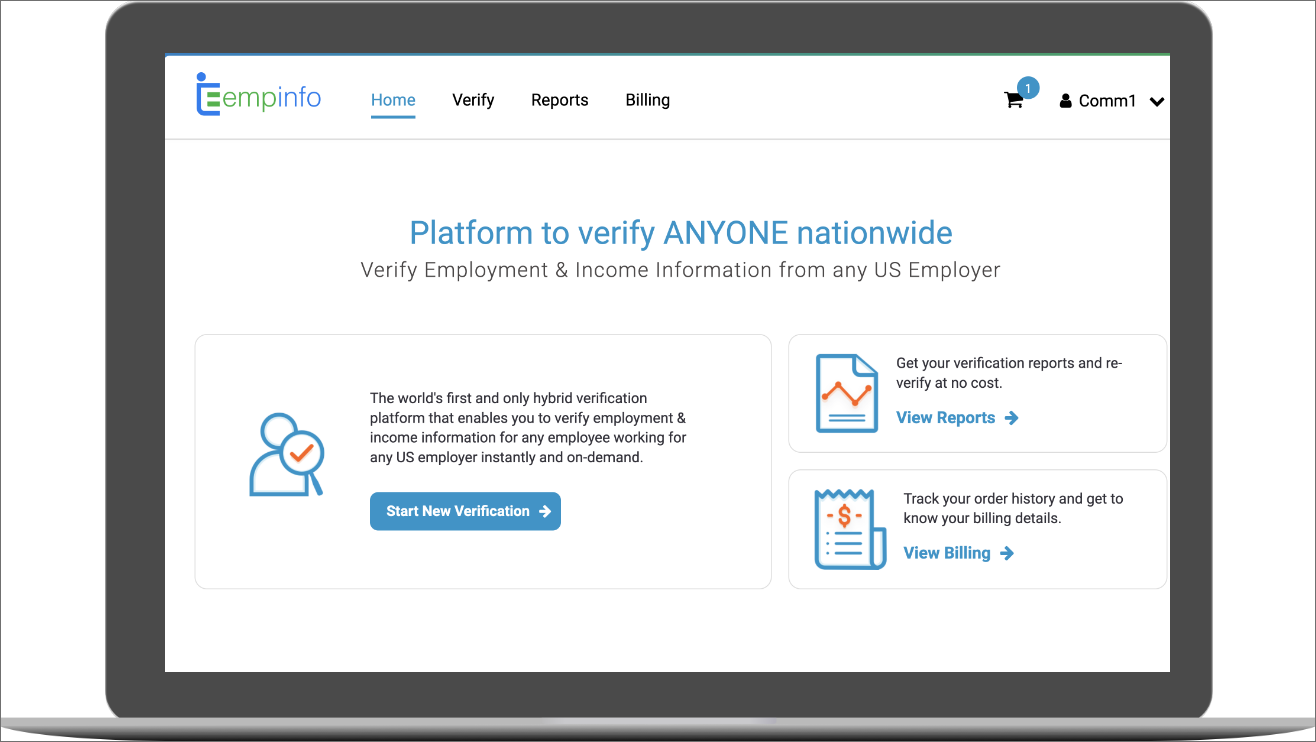Go to the Verify menu item

pos(473,100)
